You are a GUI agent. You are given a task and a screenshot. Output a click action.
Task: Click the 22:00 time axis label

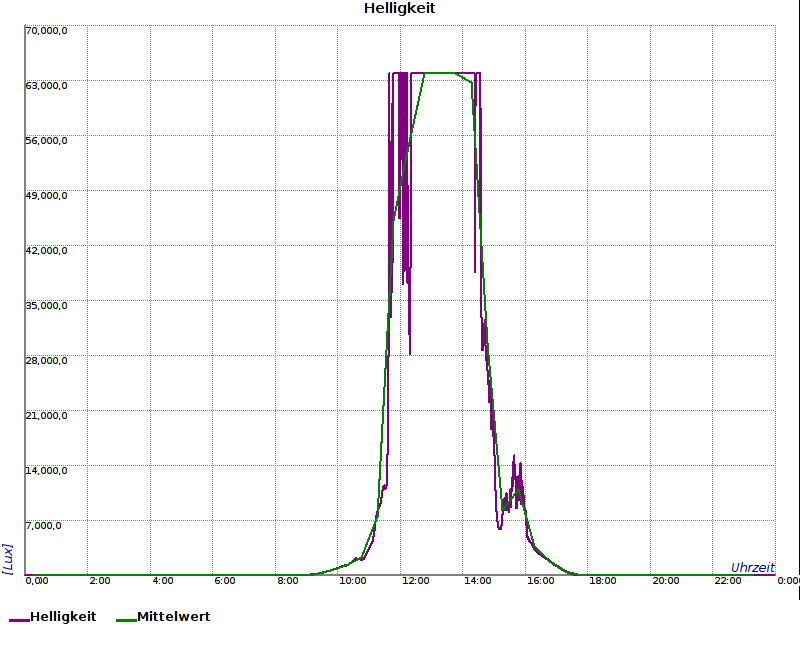(729, 581)
